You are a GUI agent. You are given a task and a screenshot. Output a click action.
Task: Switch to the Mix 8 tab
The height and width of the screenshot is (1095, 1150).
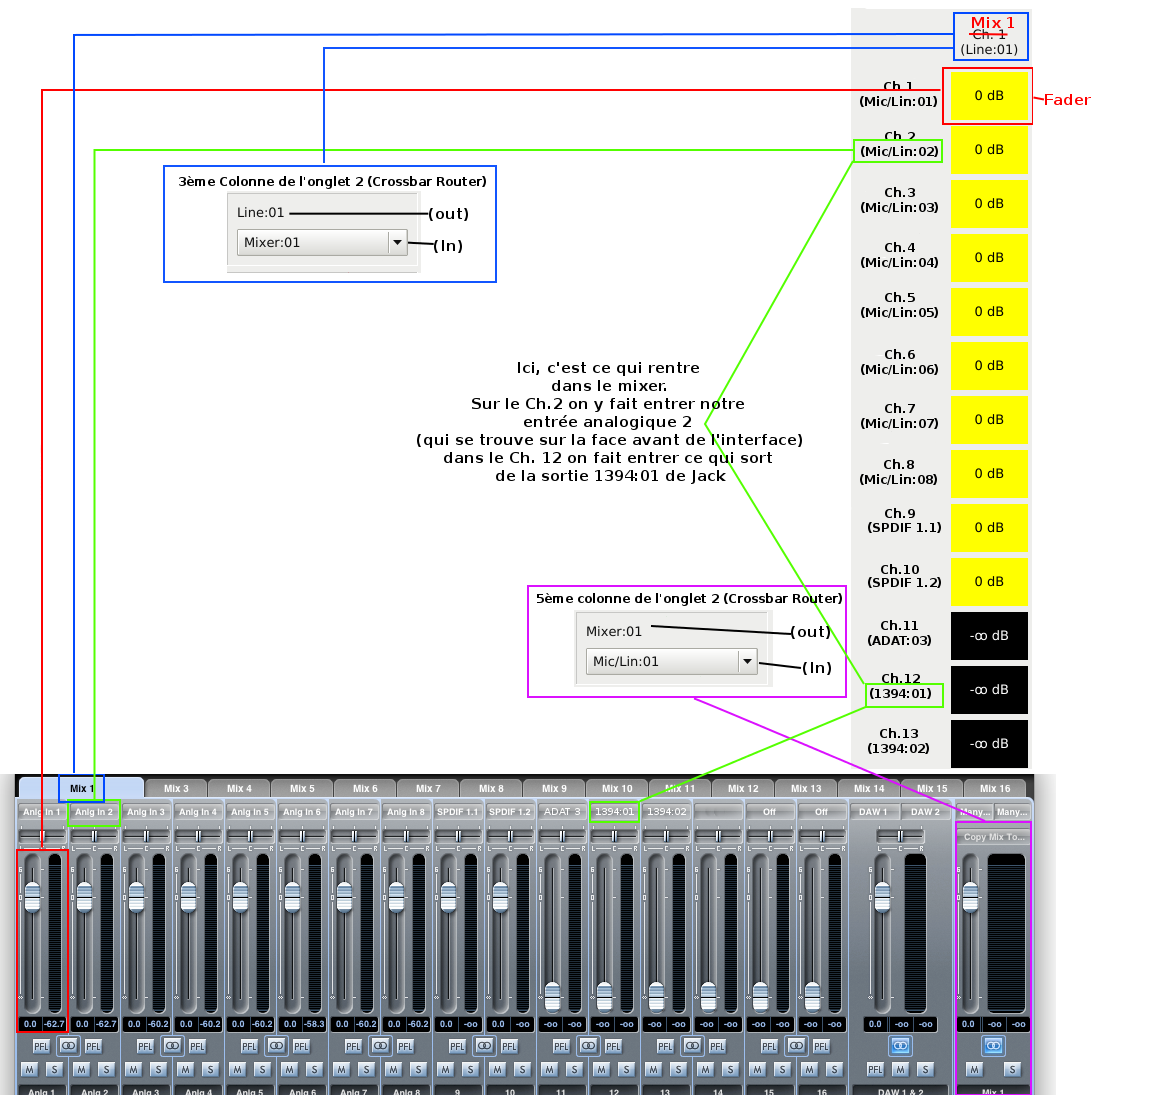tap(491, 788)
